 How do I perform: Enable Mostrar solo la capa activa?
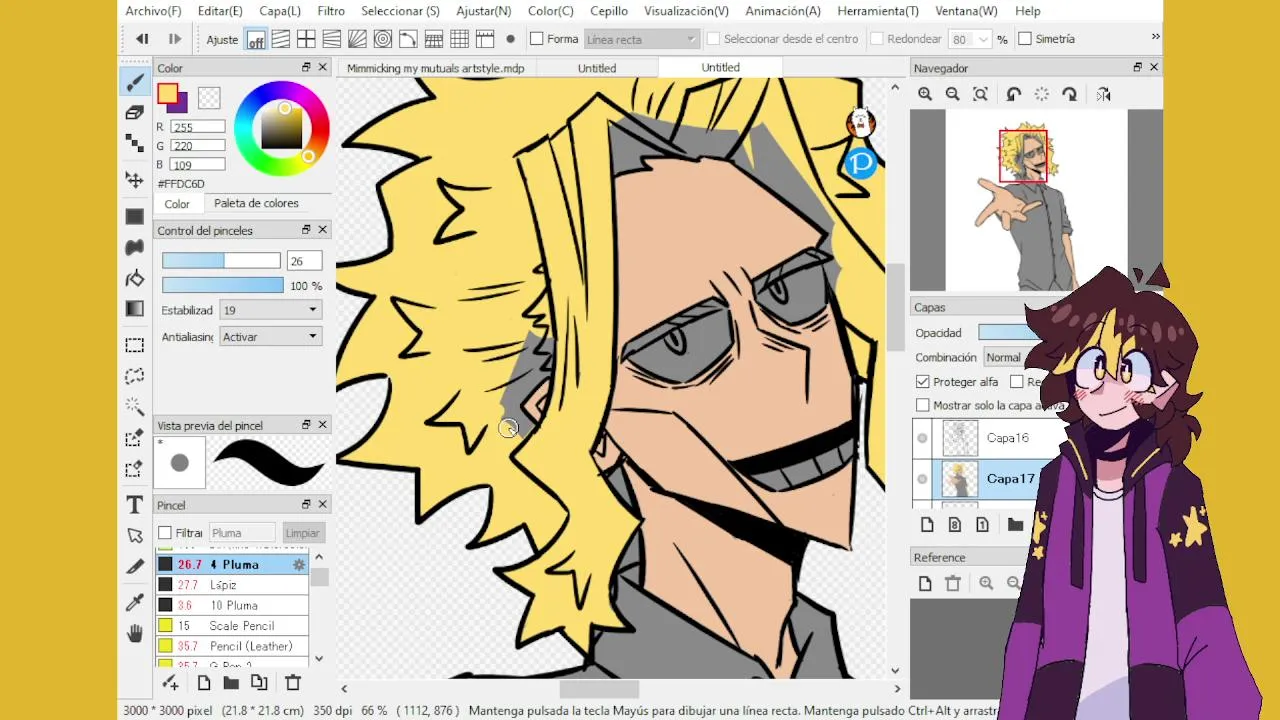(x=923, y=405)
